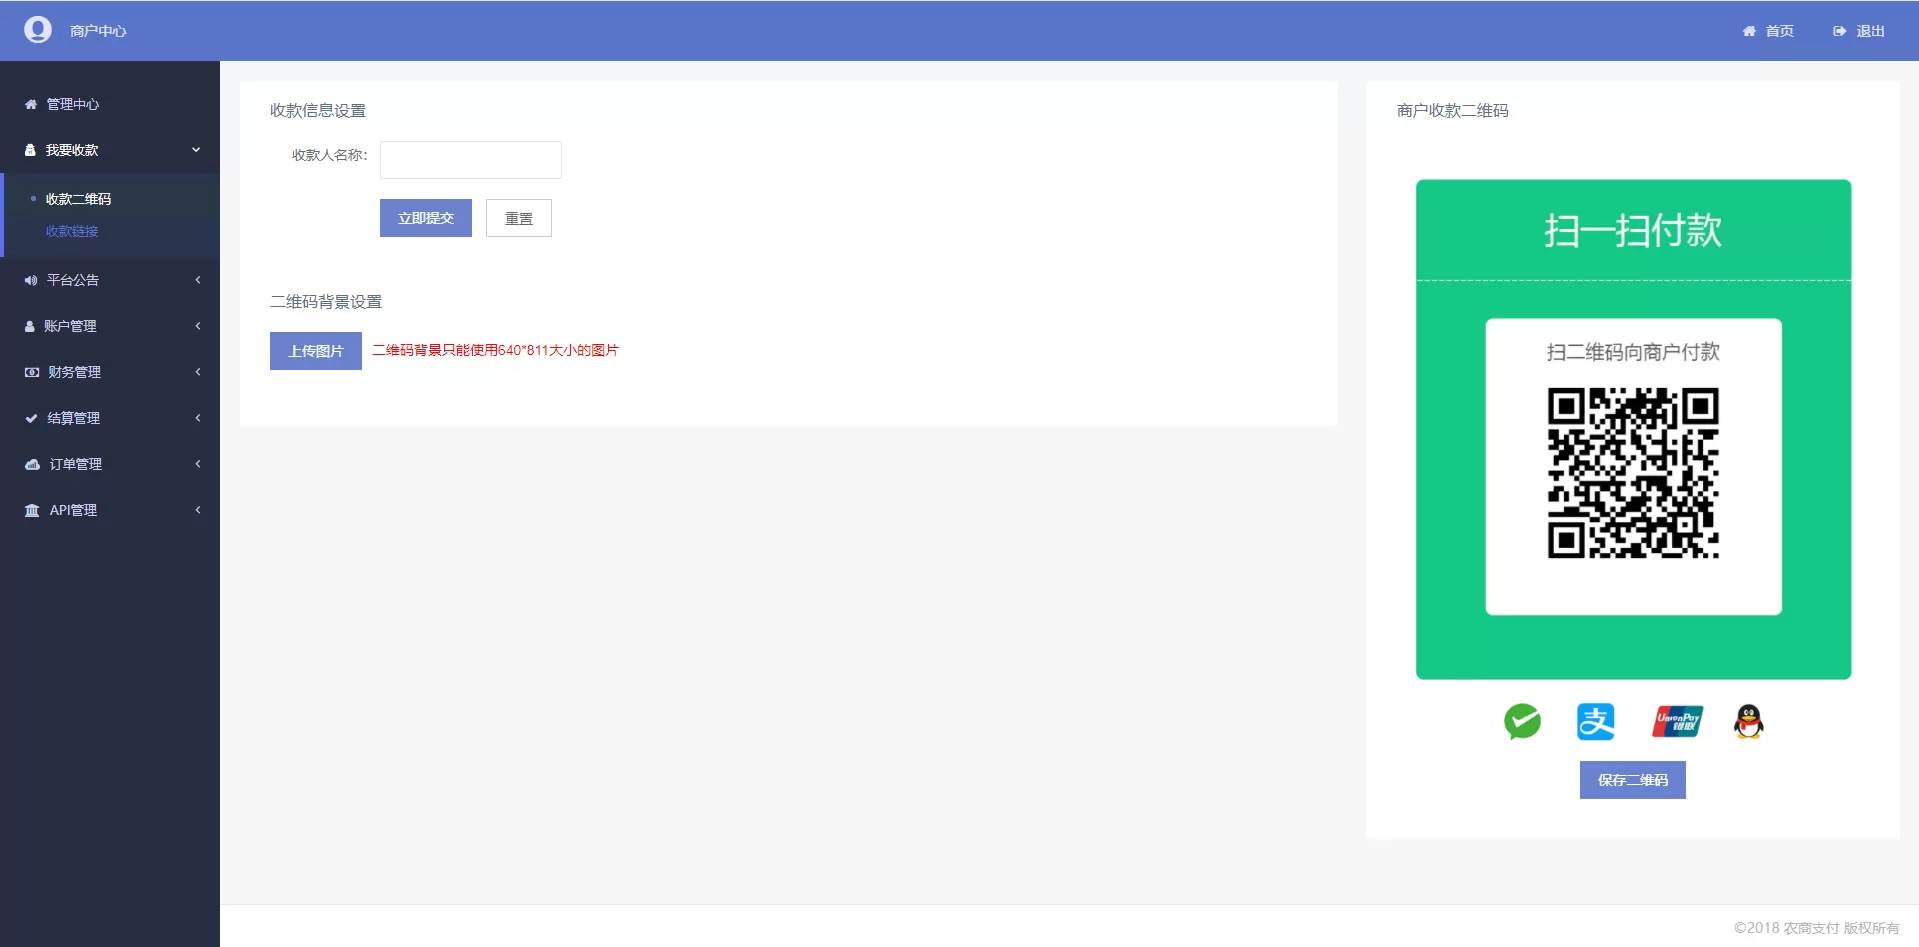The height and width of the screenshot is (947, 1919).
Task: Click the WeChat Pay icon
Action: pos(1522,721)
